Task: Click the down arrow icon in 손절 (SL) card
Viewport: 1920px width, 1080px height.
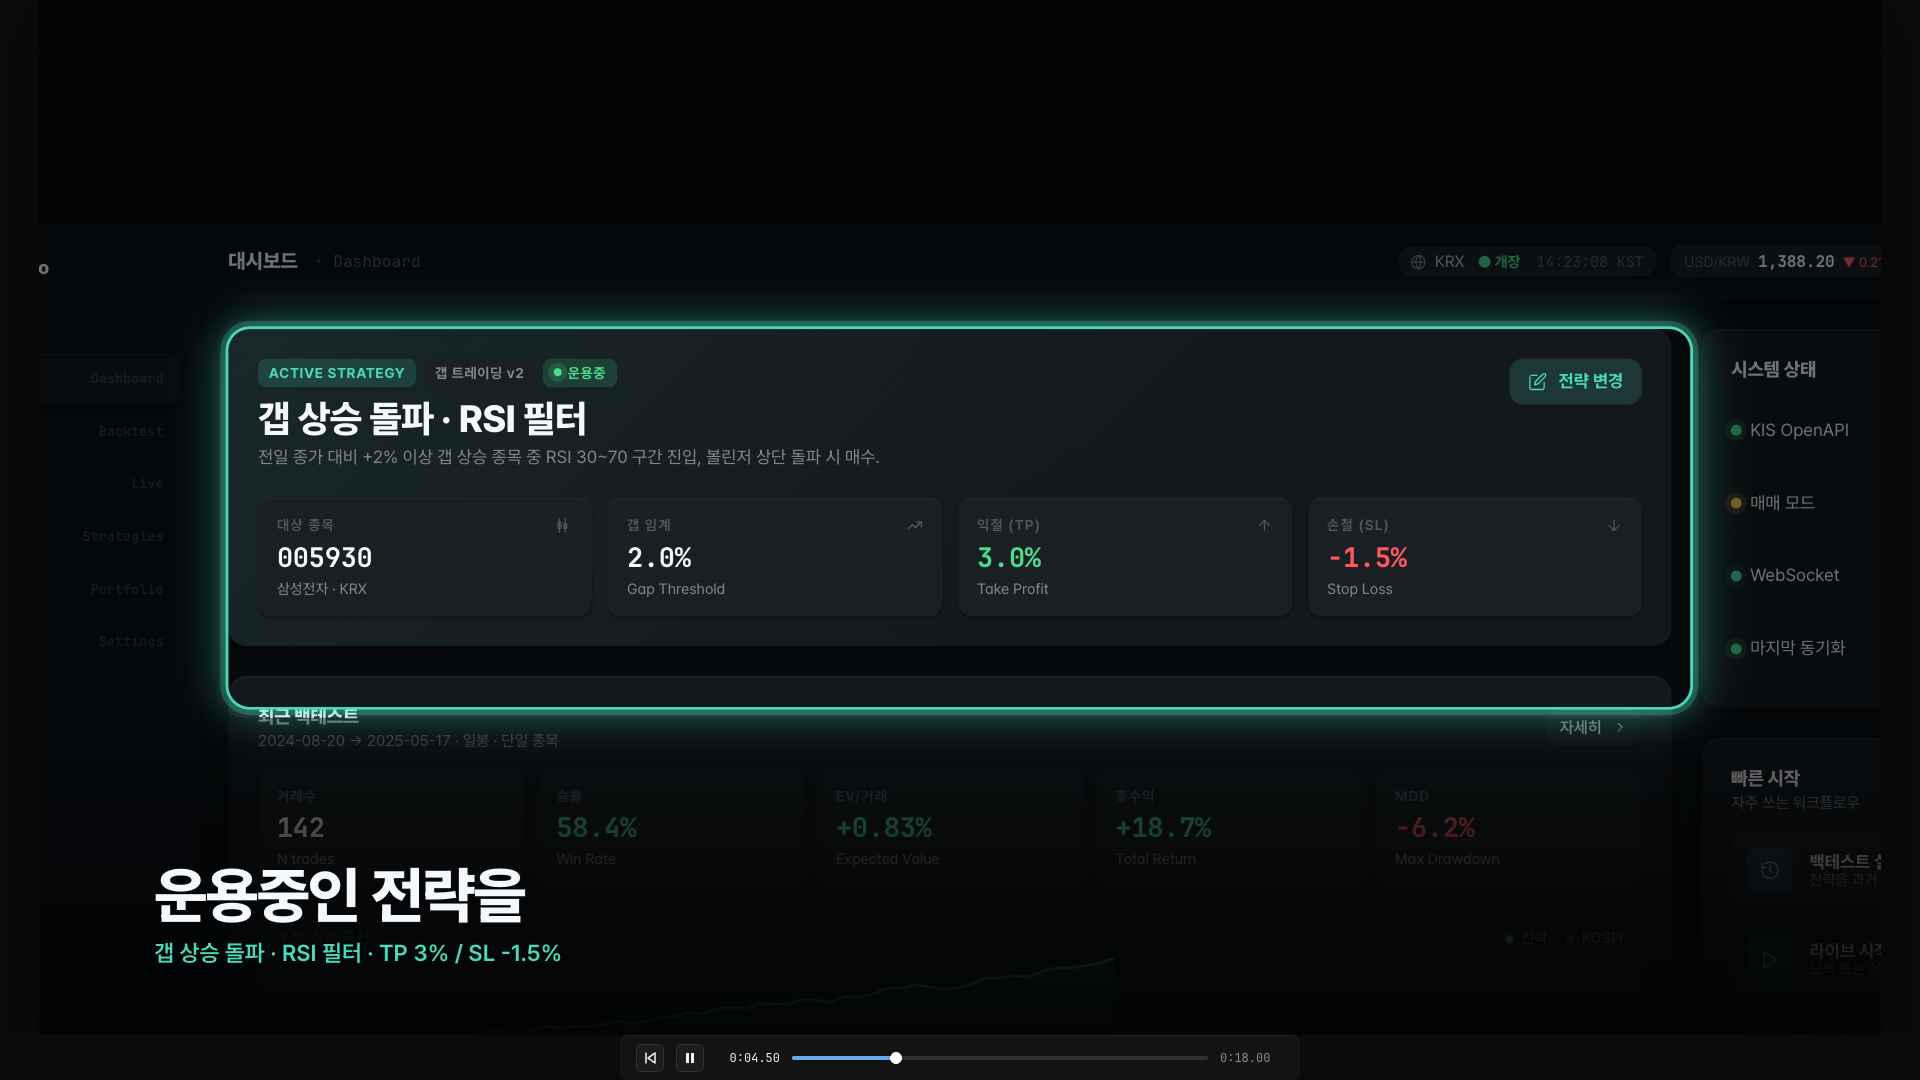Action: coord(1614,525)
